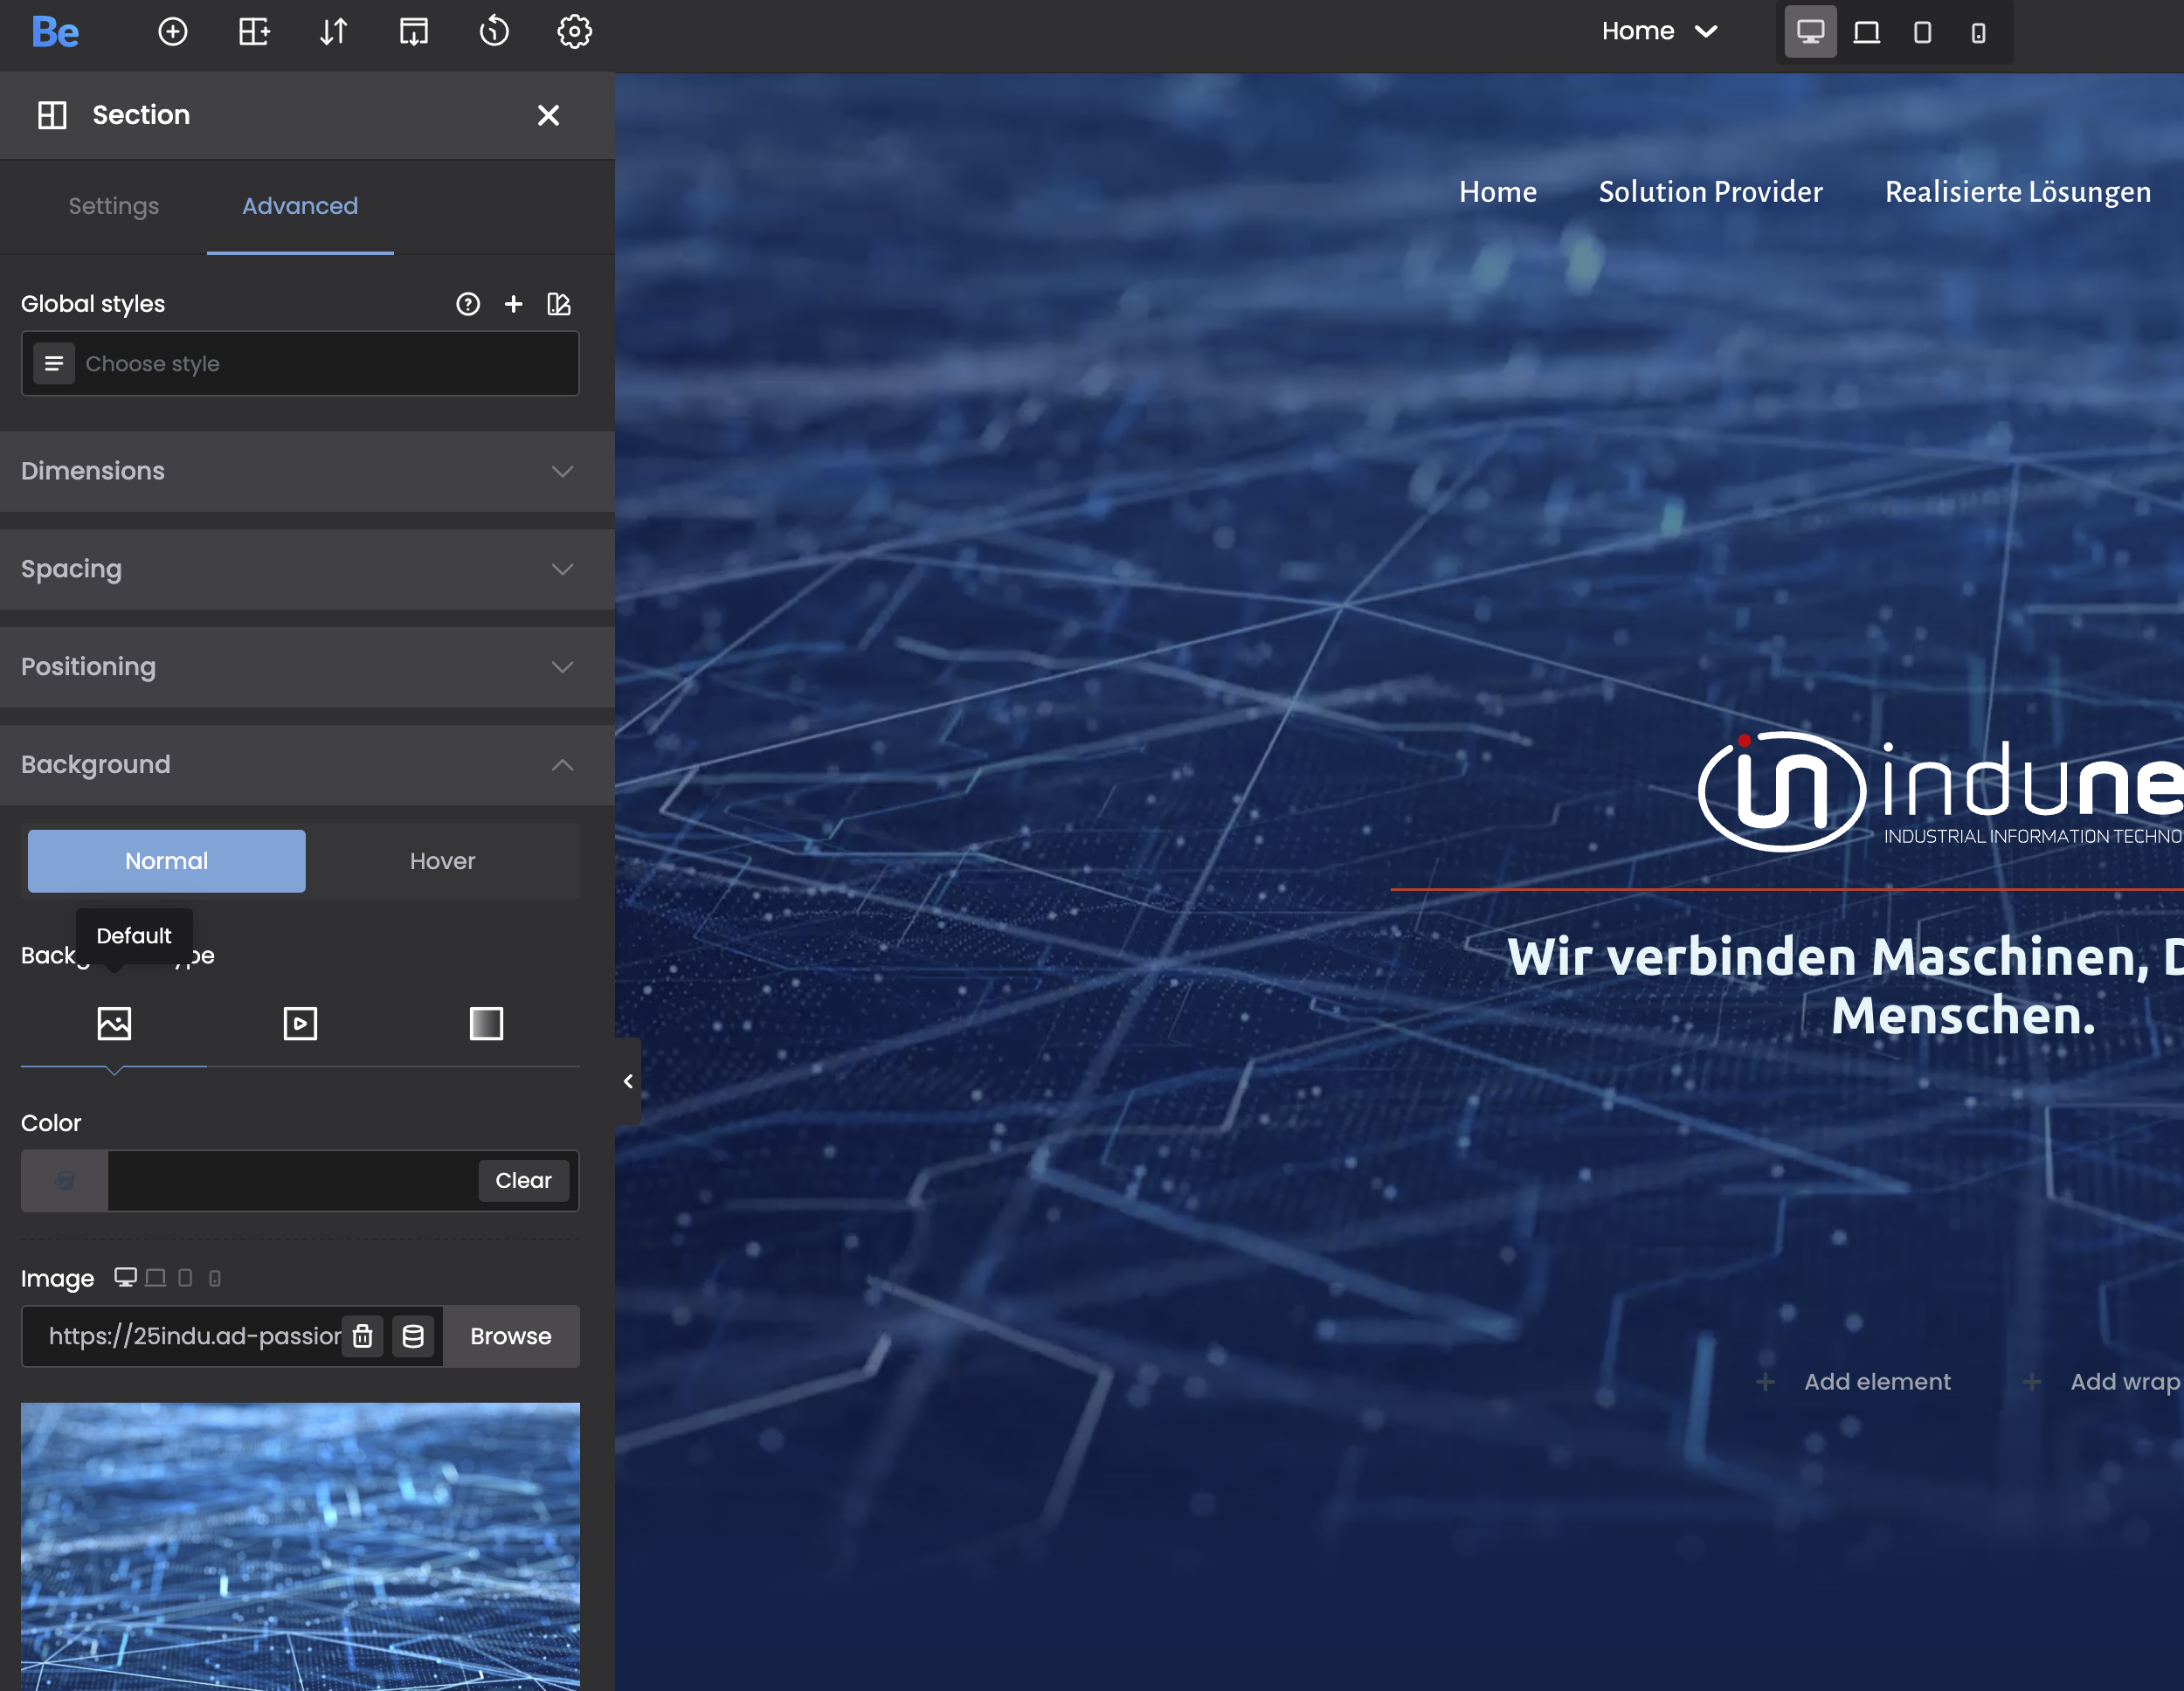Open the background color swatch picker
The width and height of the screenshot is (2184, 1691).
pyautogui.click(x=65, y=1180)
